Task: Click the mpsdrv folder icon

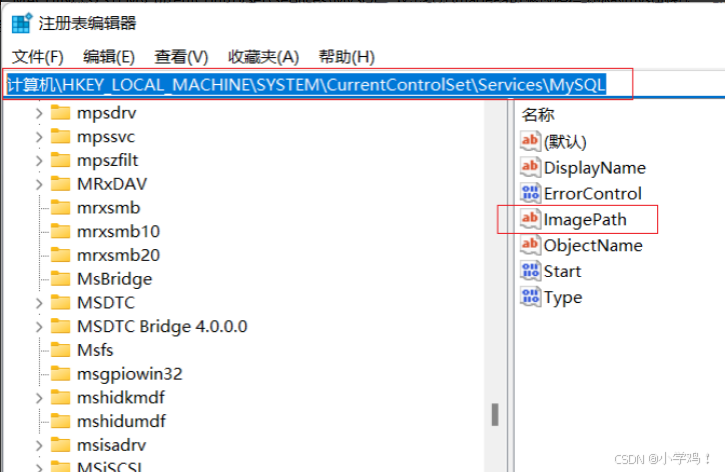Action: 60,112
